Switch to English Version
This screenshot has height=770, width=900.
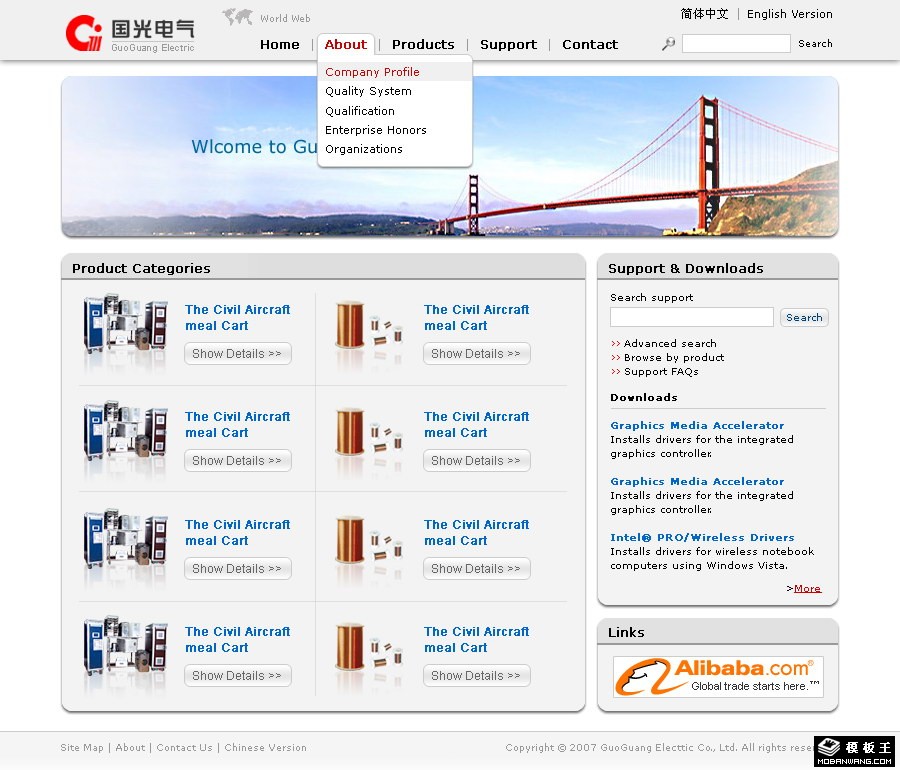(789, 14)
